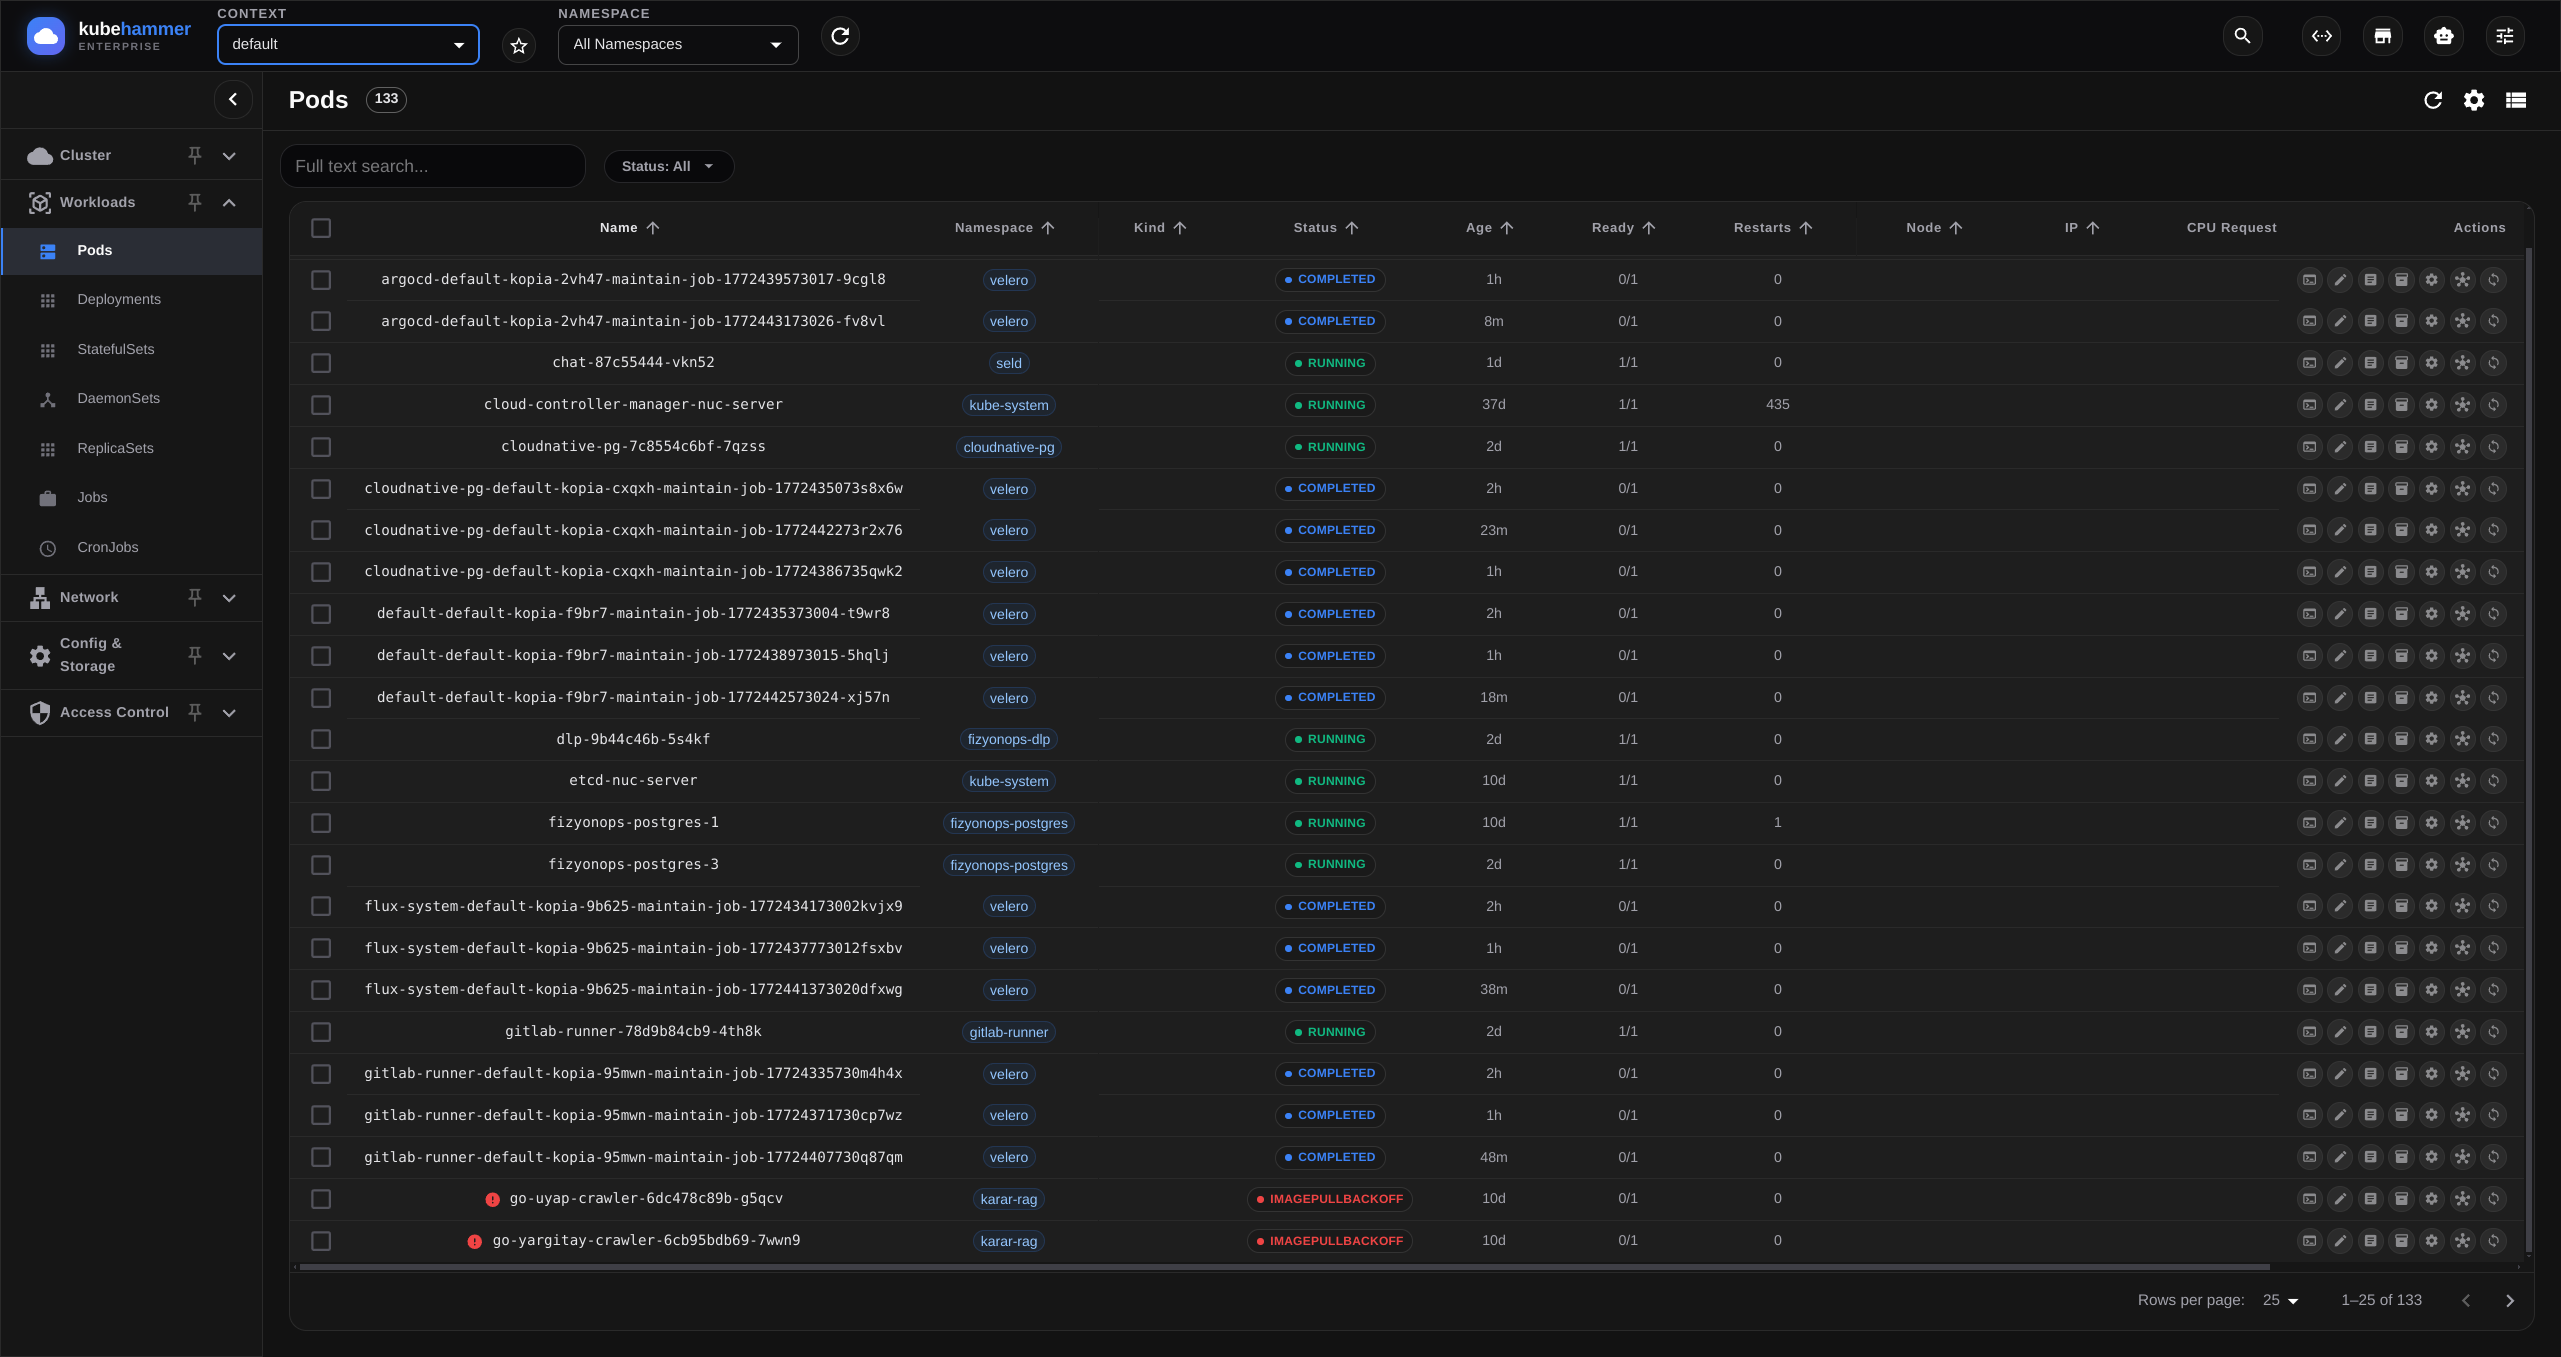The image size is (2561, 1357).
Task: Switch table density with the list view icon
Action: point(2516,100)
